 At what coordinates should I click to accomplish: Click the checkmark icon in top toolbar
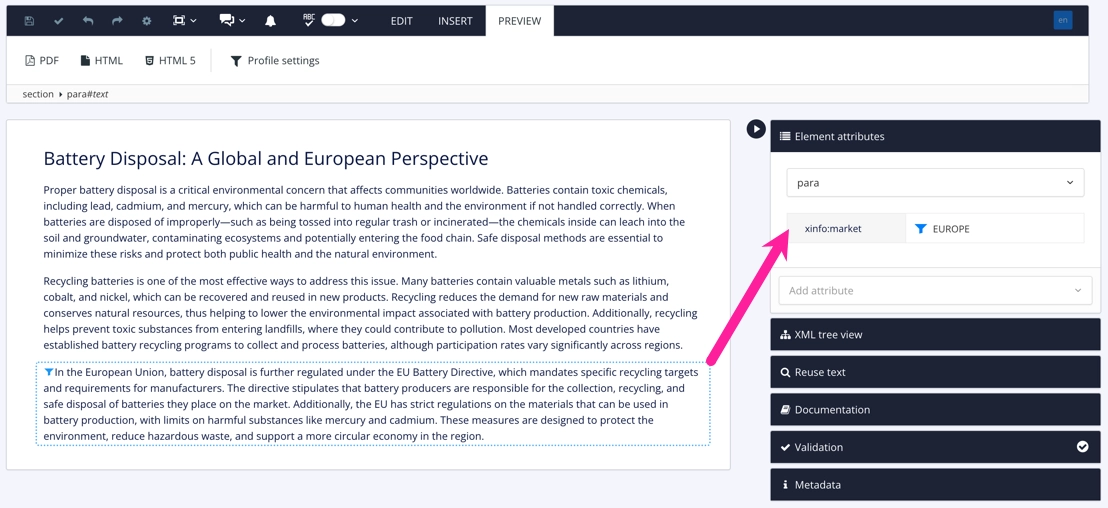59,20
